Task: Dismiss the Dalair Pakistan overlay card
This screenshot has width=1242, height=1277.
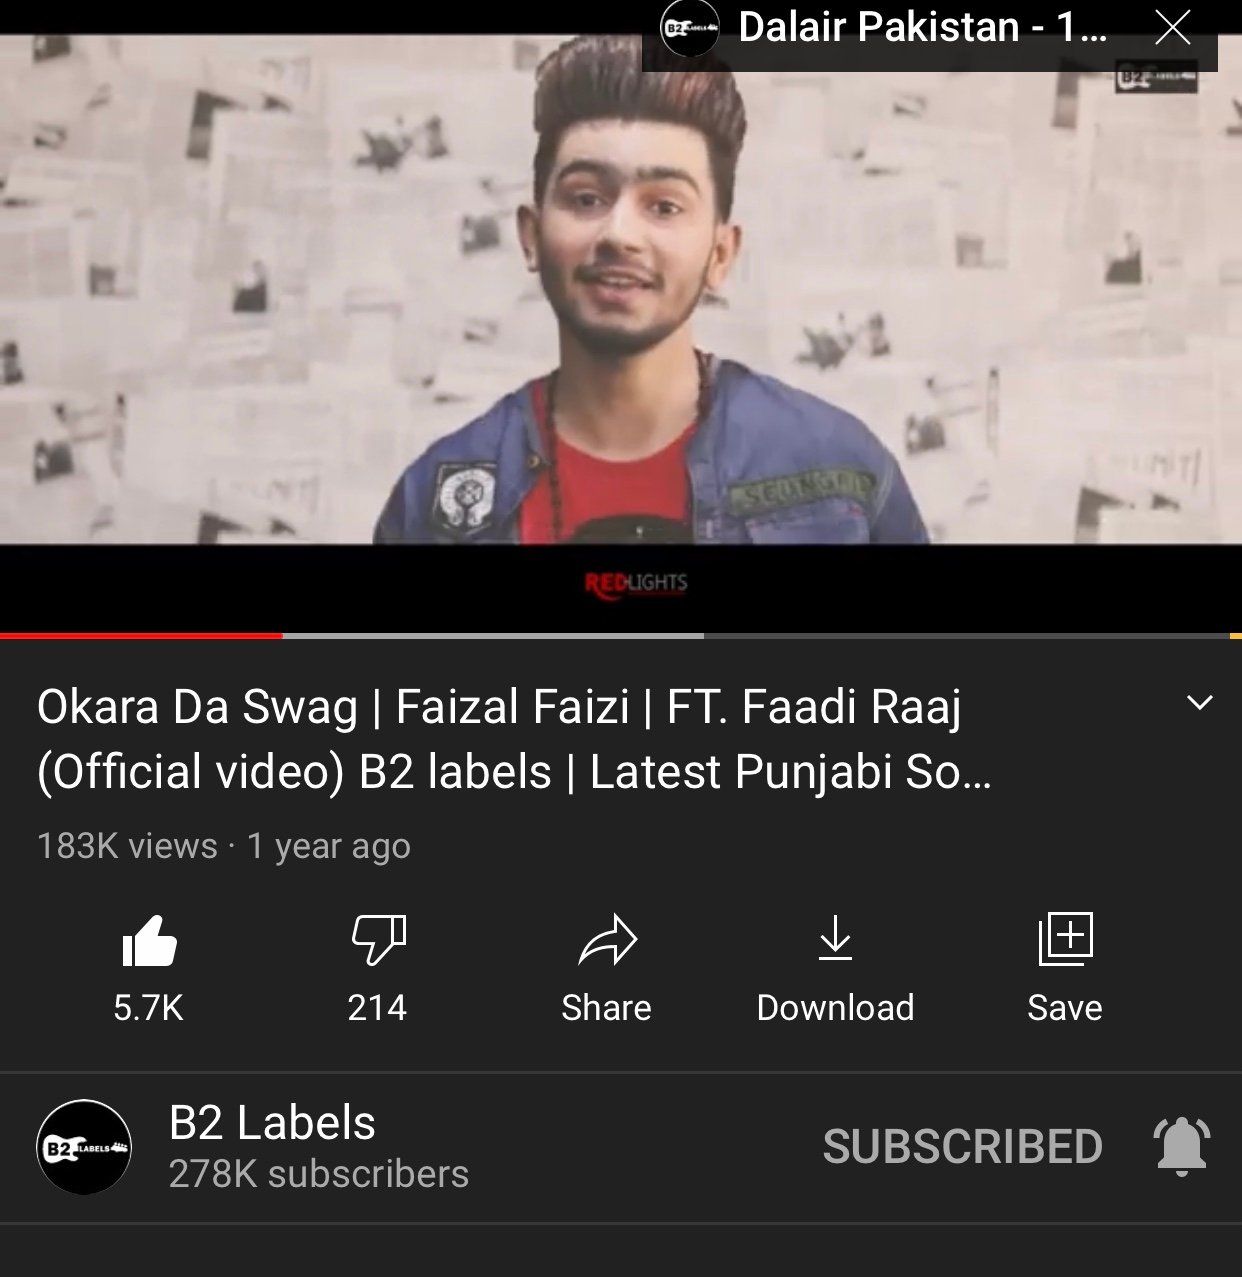Action: click(x=1172, y=28)
